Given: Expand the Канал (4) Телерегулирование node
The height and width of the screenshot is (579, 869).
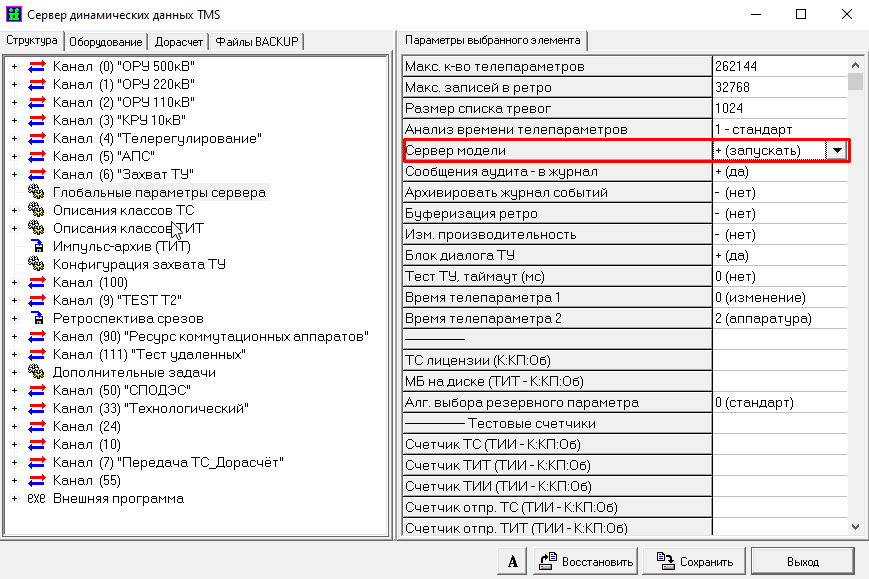Looking at the screenshot, I should point(14,138).
